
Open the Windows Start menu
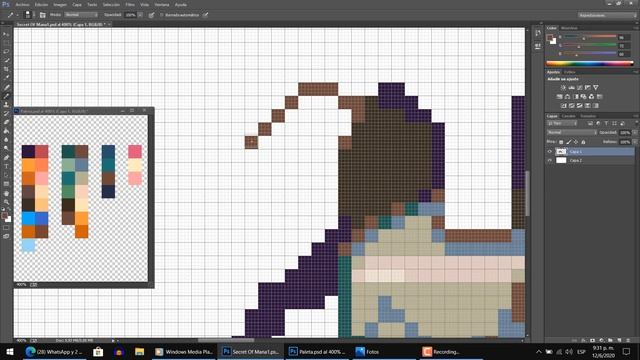click(10, 351)
